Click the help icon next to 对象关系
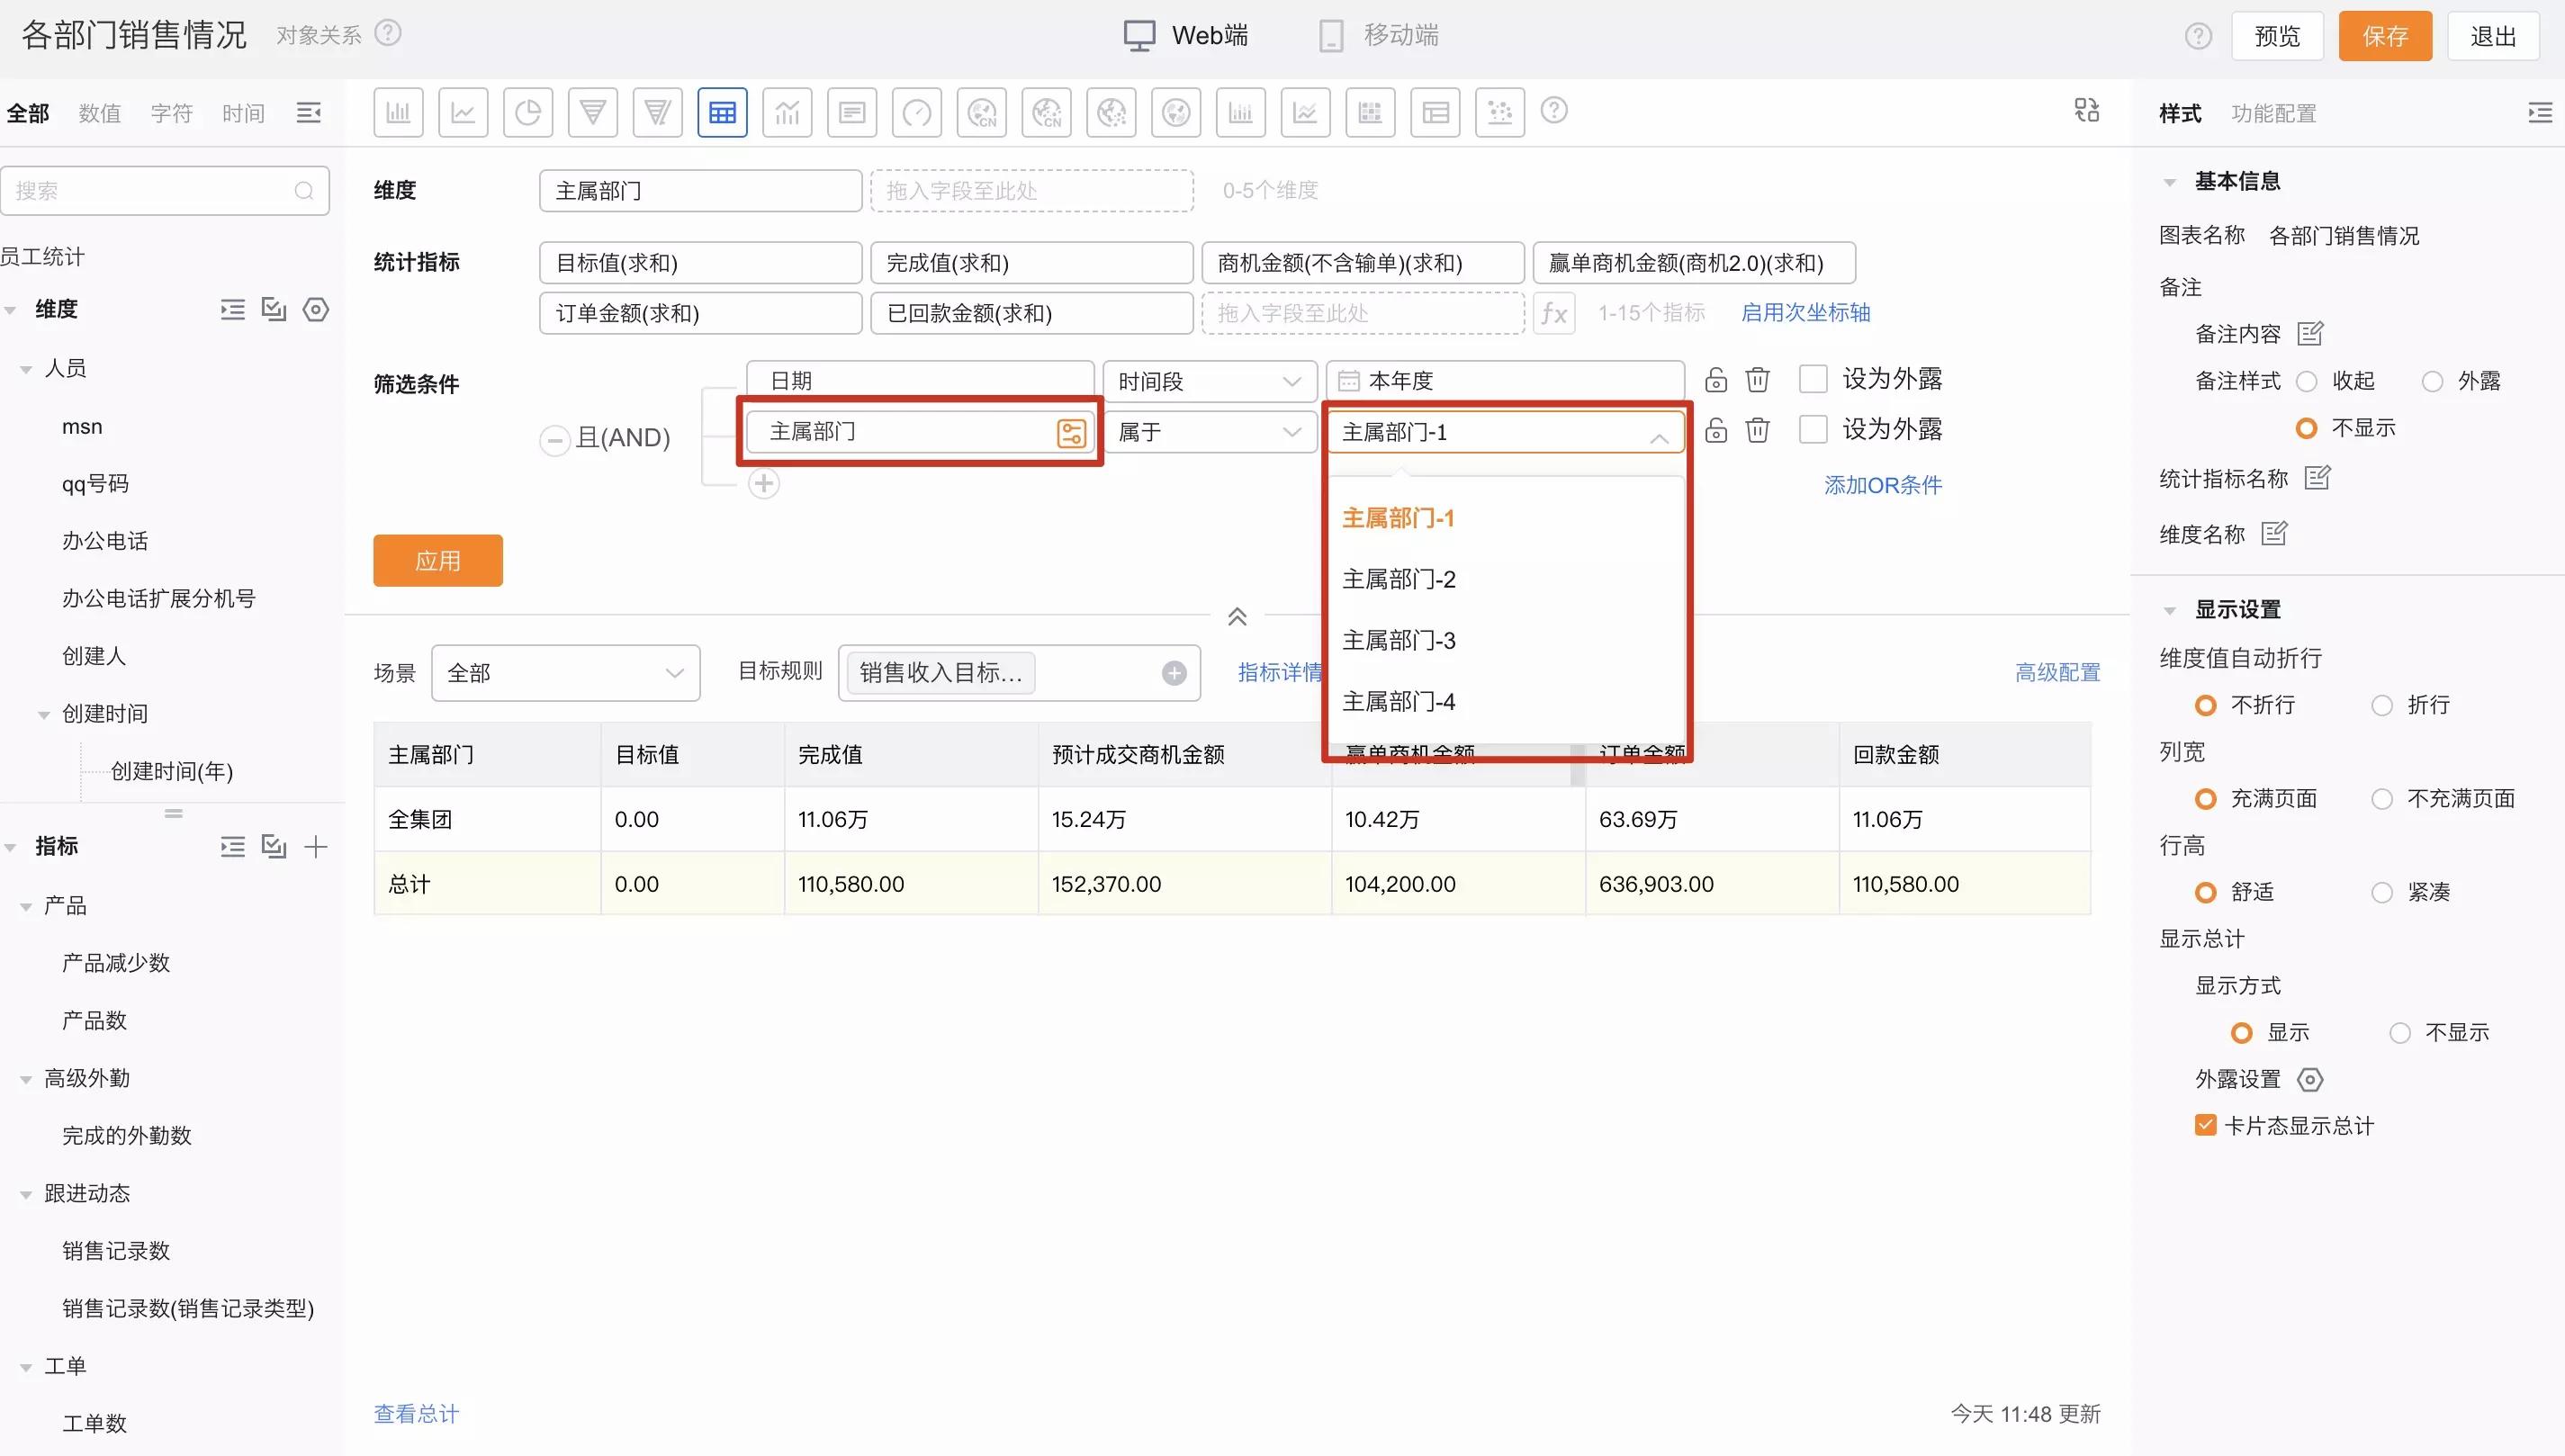Image resolution: width=2565 pixels, height=1456 pixels. pyautogui.click(x=388, y=33)
